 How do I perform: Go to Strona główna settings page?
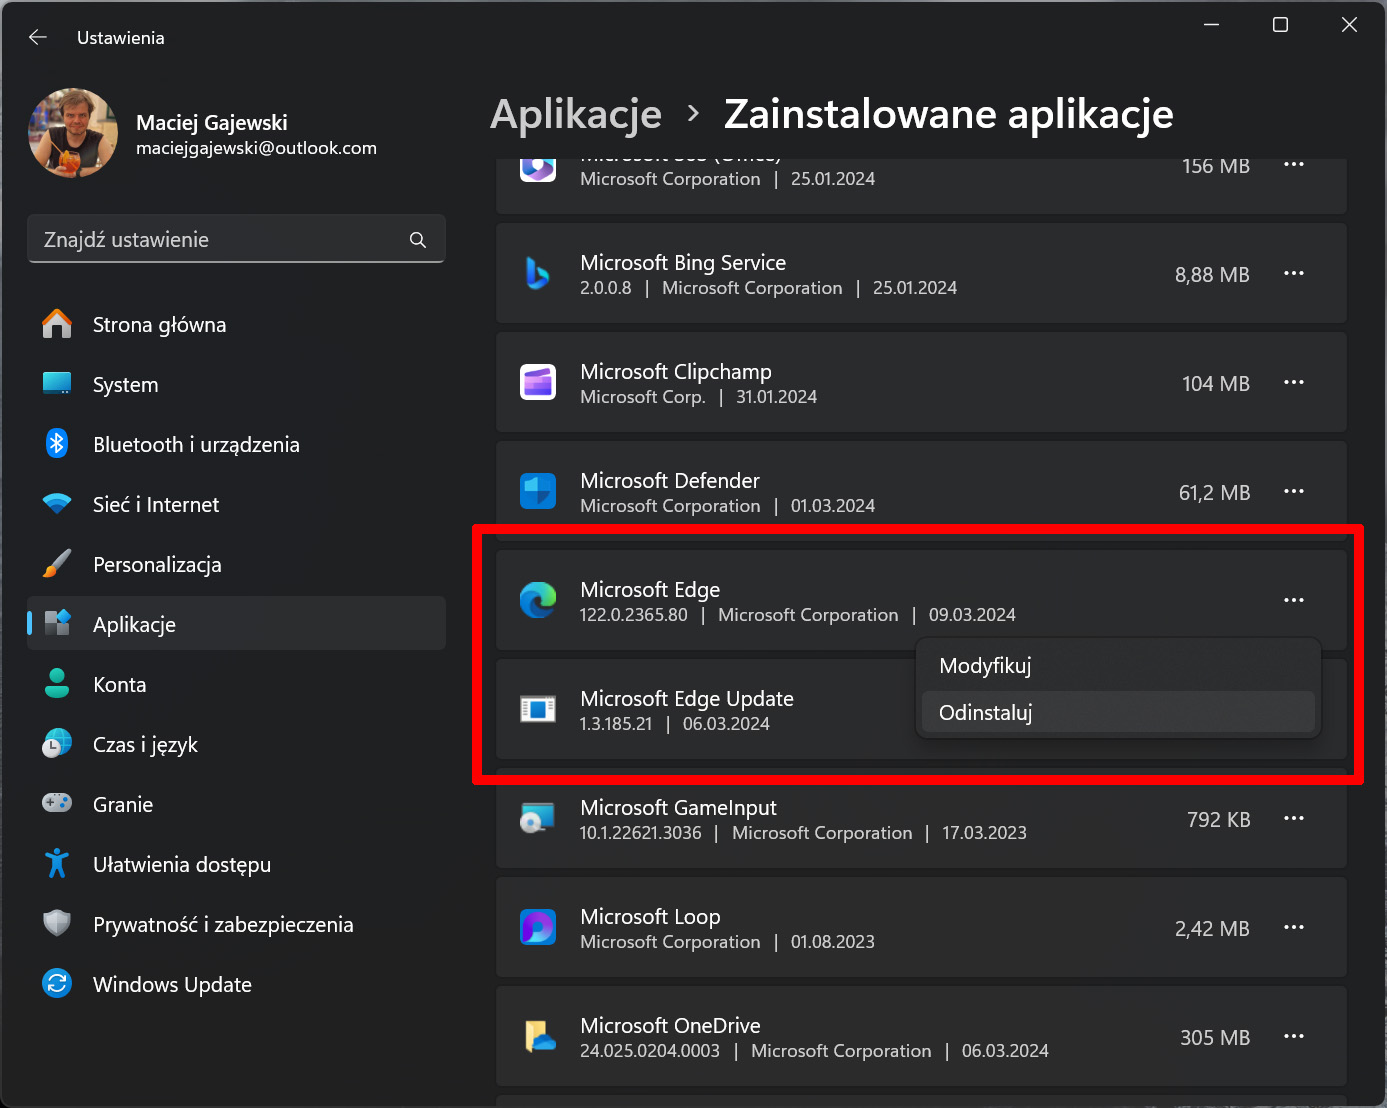click(x=236, y=324)
